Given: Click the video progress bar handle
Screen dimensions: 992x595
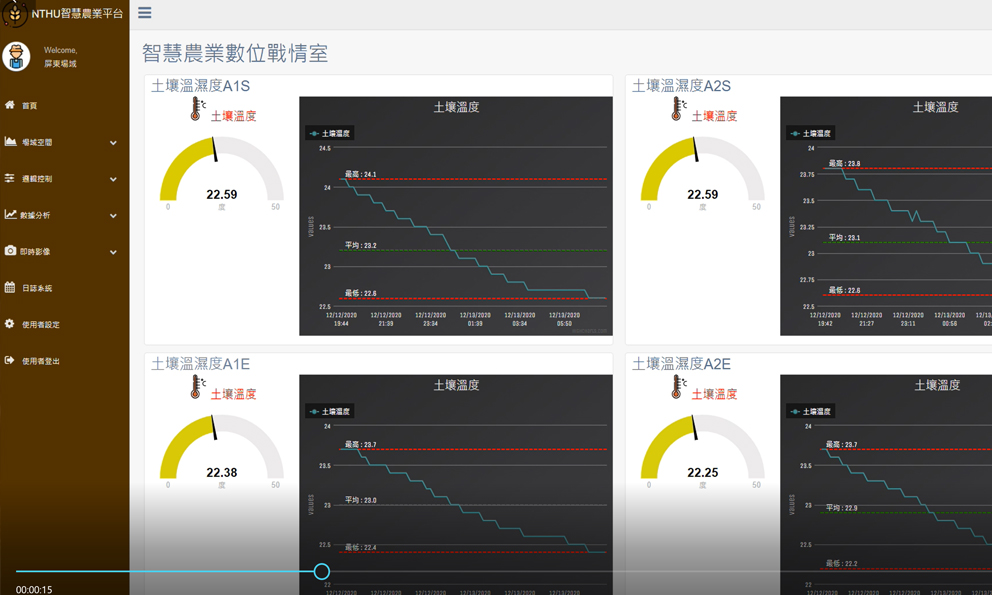Looking at the screenshot, I should pos(321,571).
